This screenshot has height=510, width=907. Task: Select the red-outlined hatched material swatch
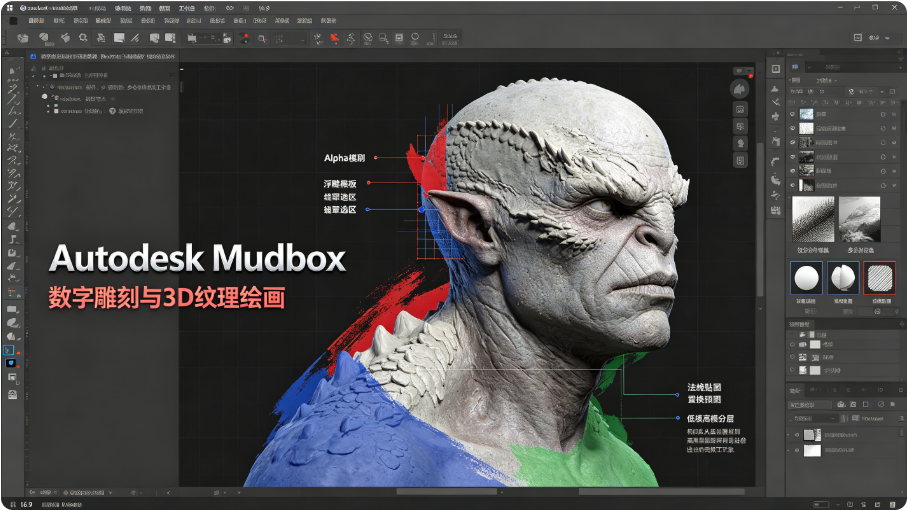(879, 278)
